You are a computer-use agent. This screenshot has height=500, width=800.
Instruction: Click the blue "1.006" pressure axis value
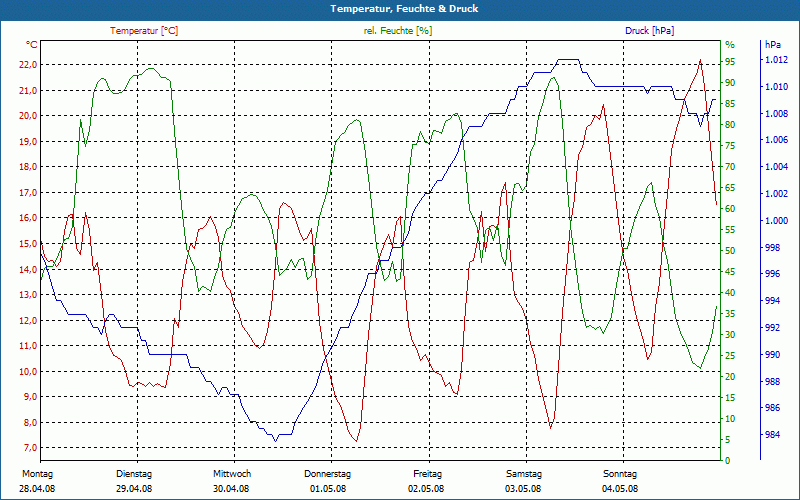pos(776,140)
